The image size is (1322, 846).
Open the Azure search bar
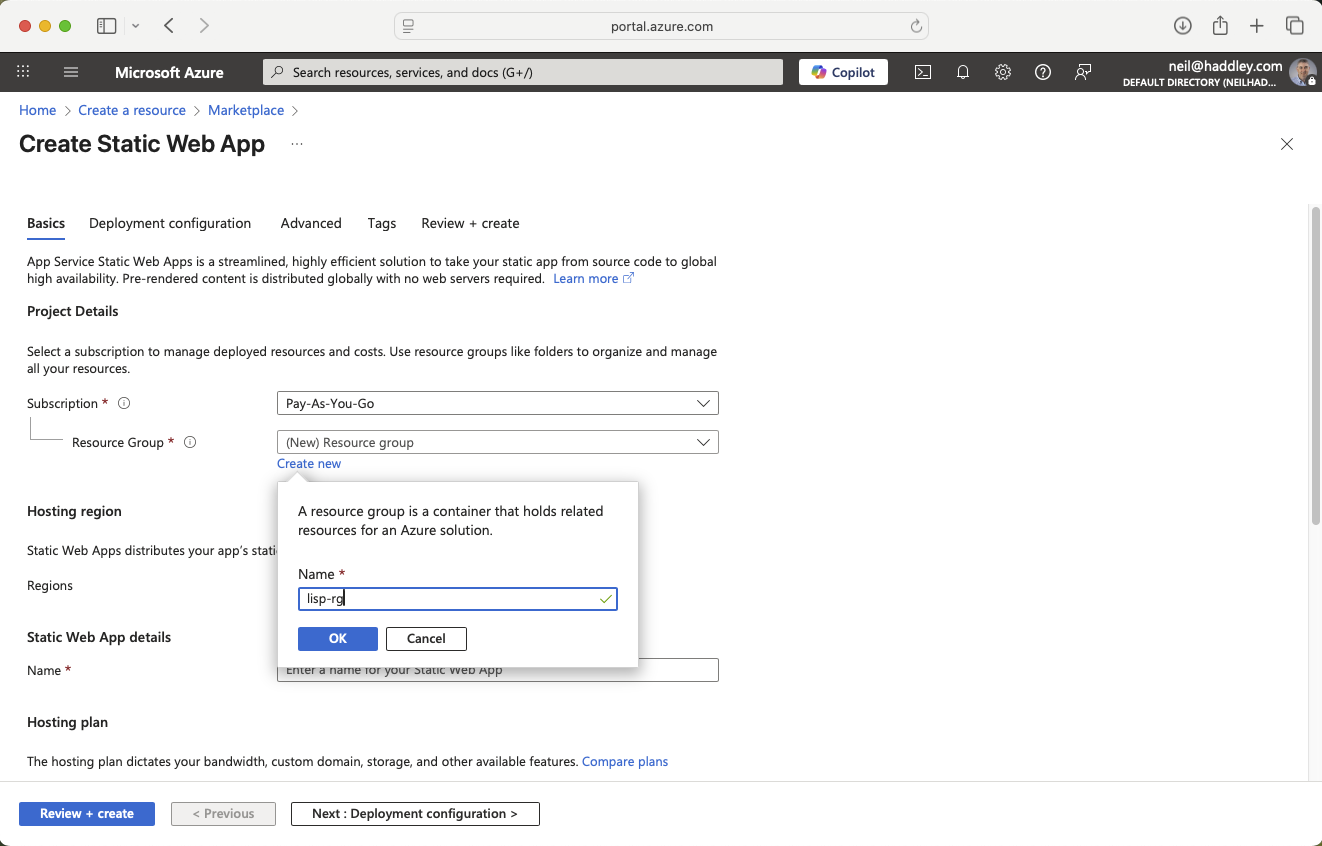tap(522, 72)
